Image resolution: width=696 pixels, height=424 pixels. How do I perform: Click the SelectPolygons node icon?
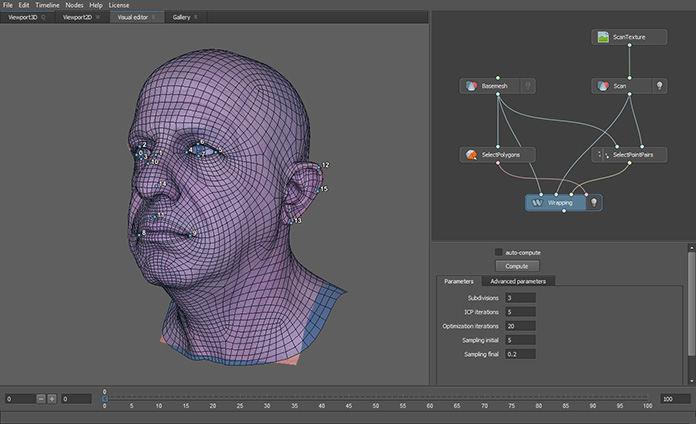(471, 155)
